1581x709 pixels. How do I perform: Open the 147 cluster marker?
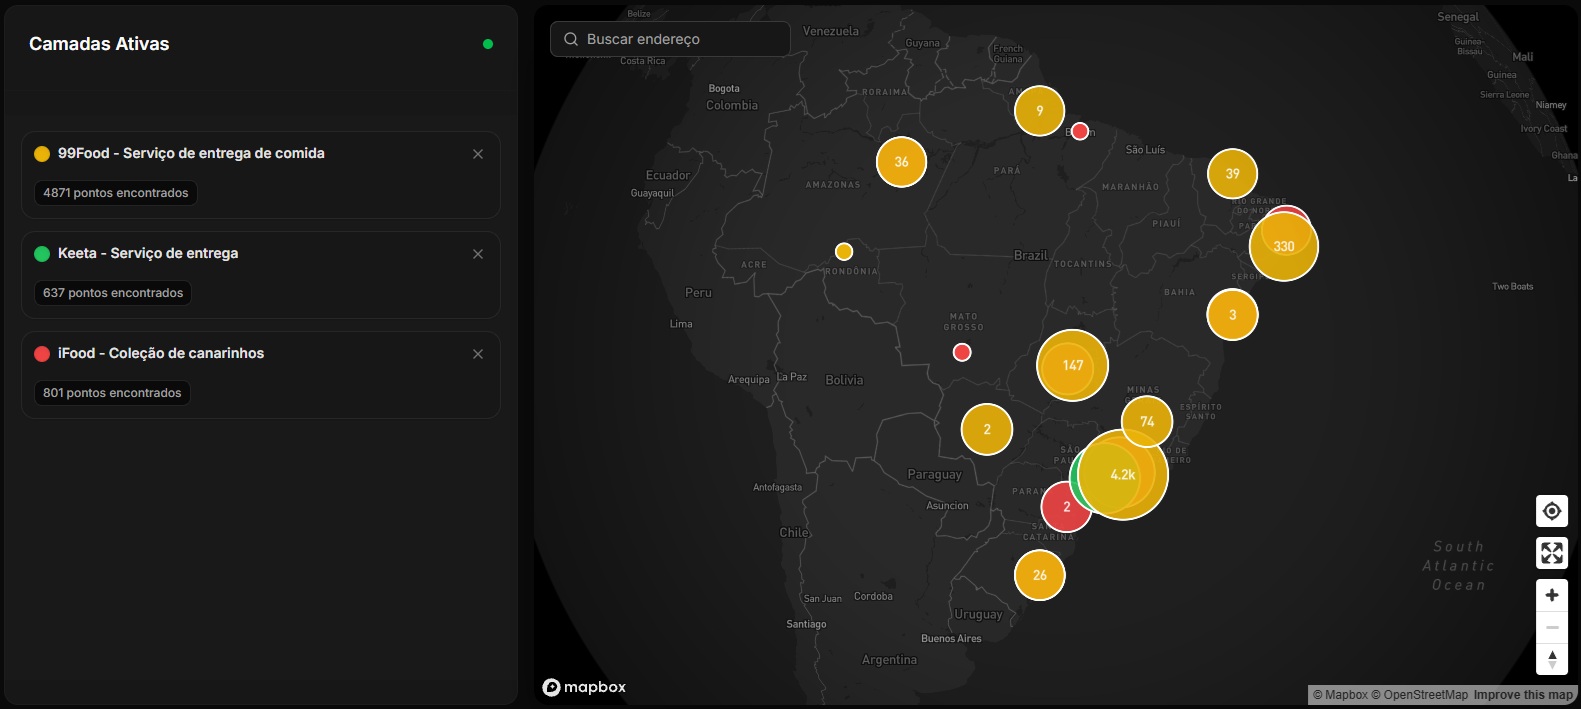(x=1073, y=366)
